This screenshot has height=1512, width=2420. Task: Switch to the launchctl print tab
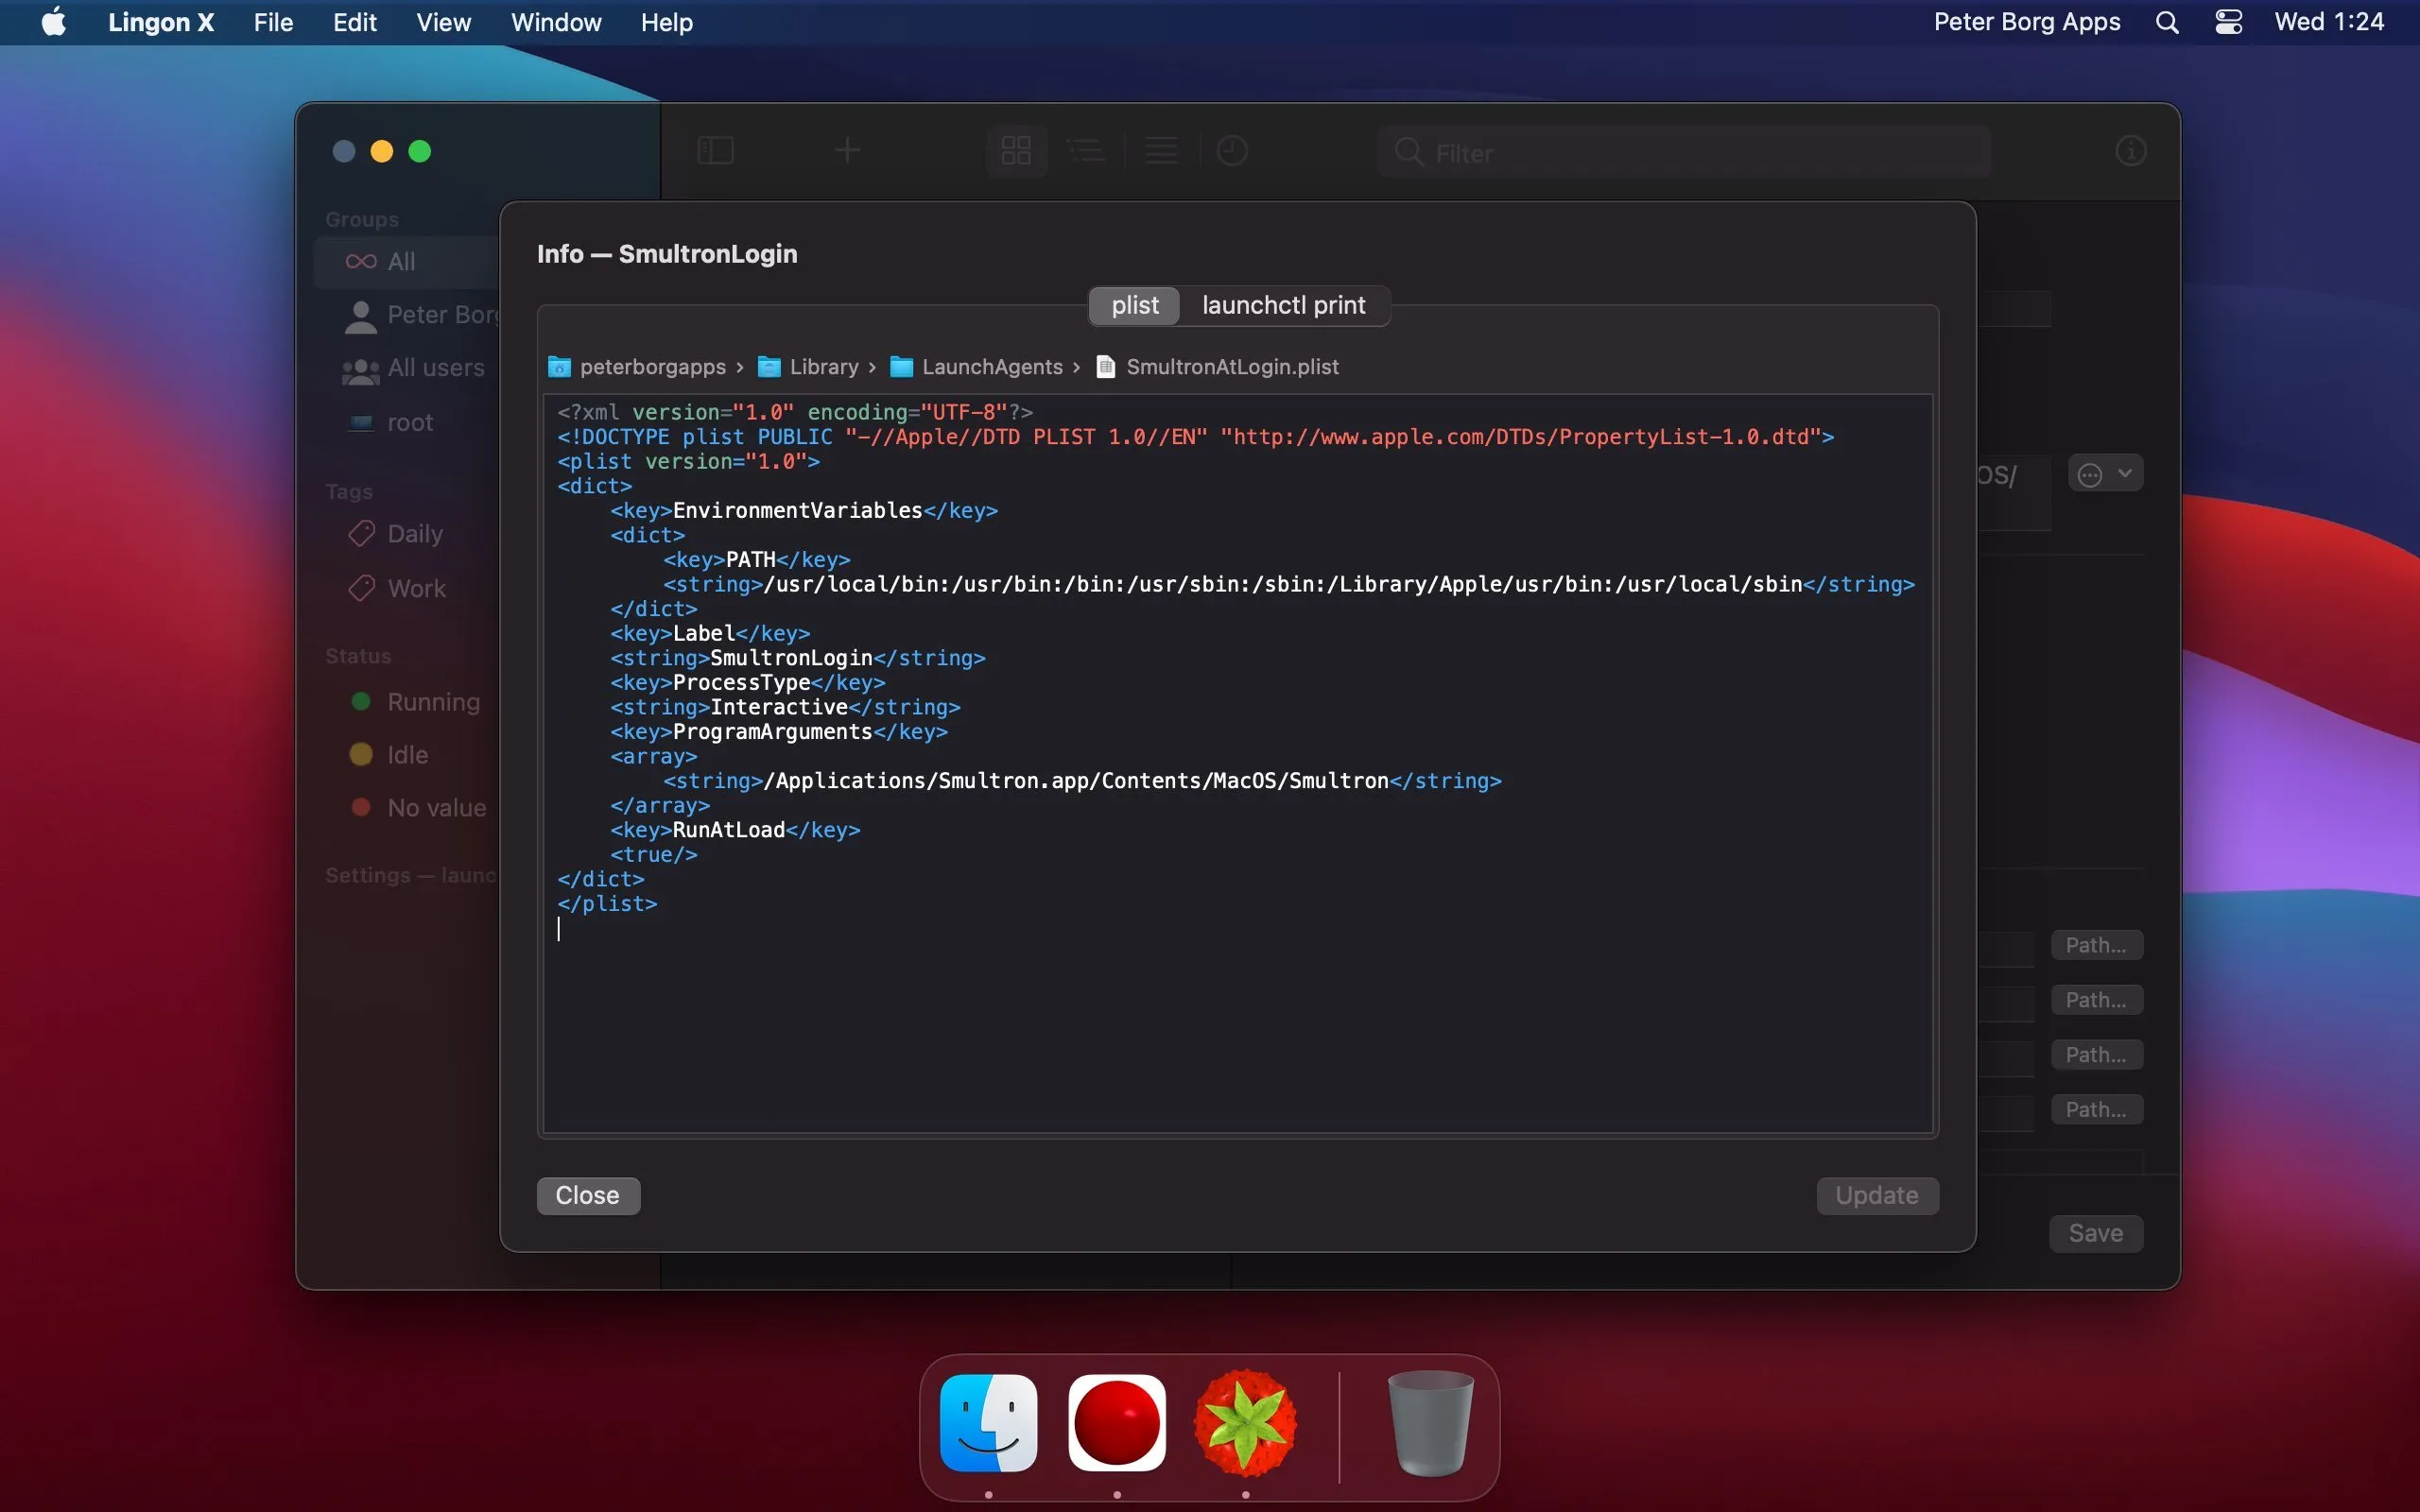1283,305
